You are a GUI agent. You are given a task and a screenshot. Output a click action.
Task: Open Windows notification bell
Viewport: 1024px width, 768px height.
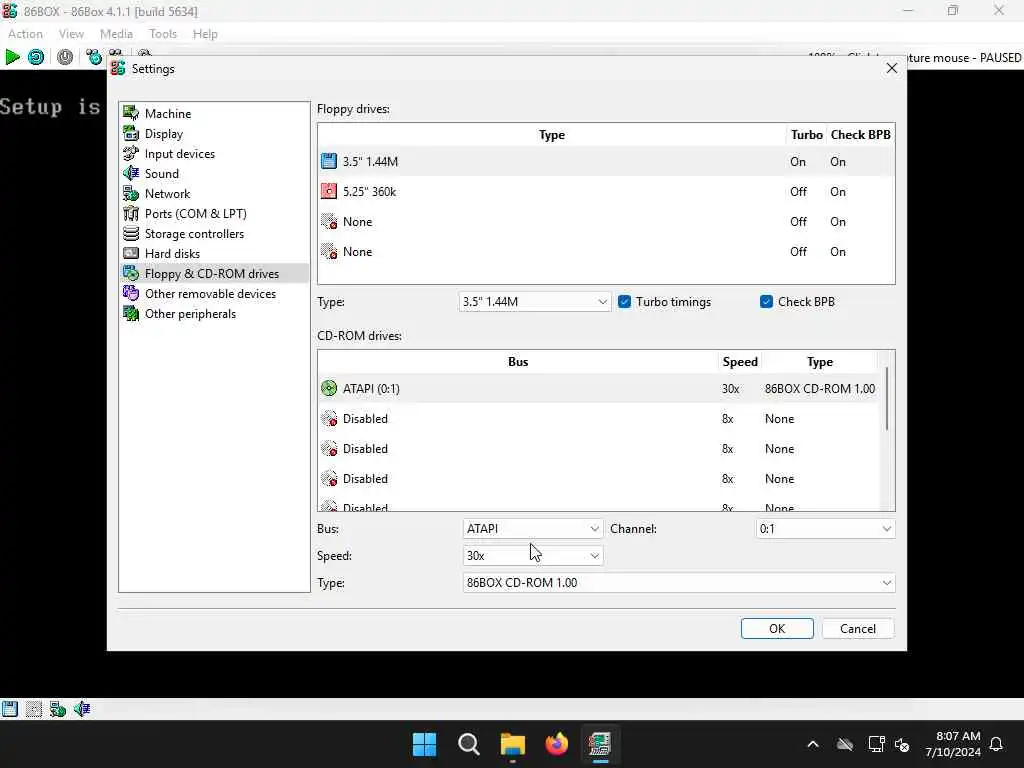(997, 744)
